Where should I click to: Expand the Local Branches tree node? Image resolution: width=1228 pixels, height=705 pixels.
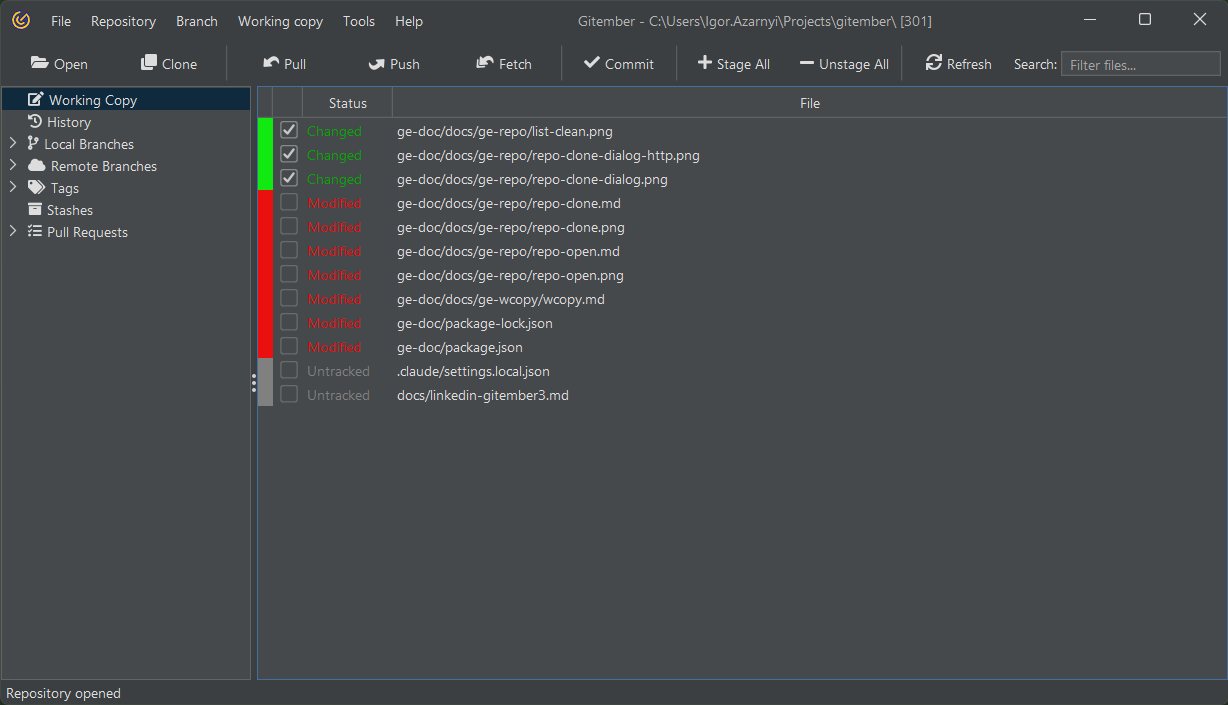tap(13, 144)
